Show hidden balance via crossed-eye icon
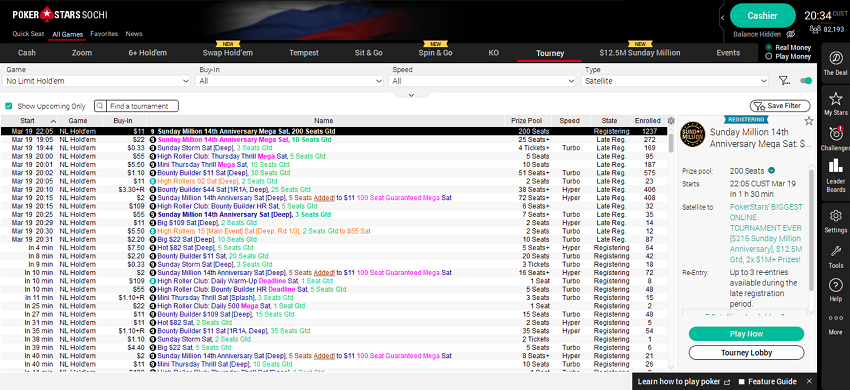This screenshot has width=850, height=390. pyautogui.click(x=790, y=34)
